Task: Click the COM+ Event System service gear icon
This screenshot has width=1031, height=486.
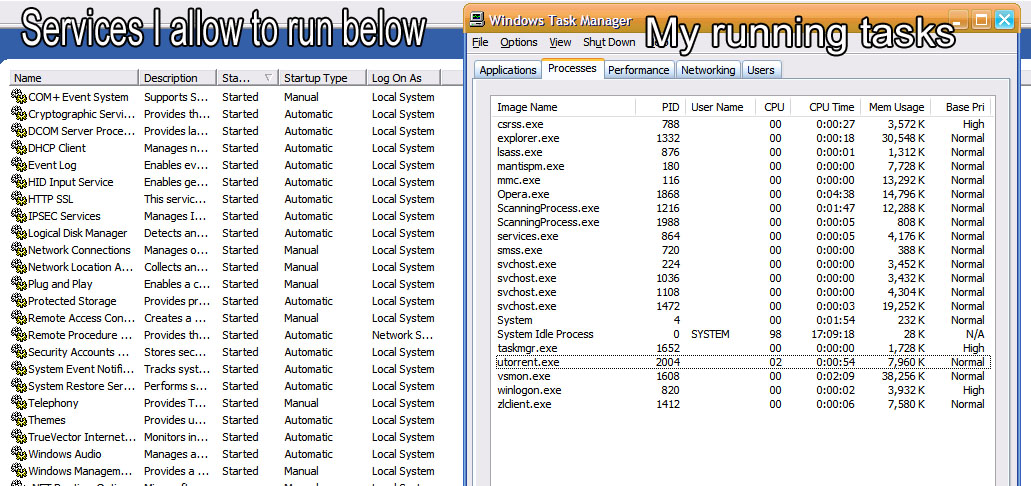Action: coord(18,97)
